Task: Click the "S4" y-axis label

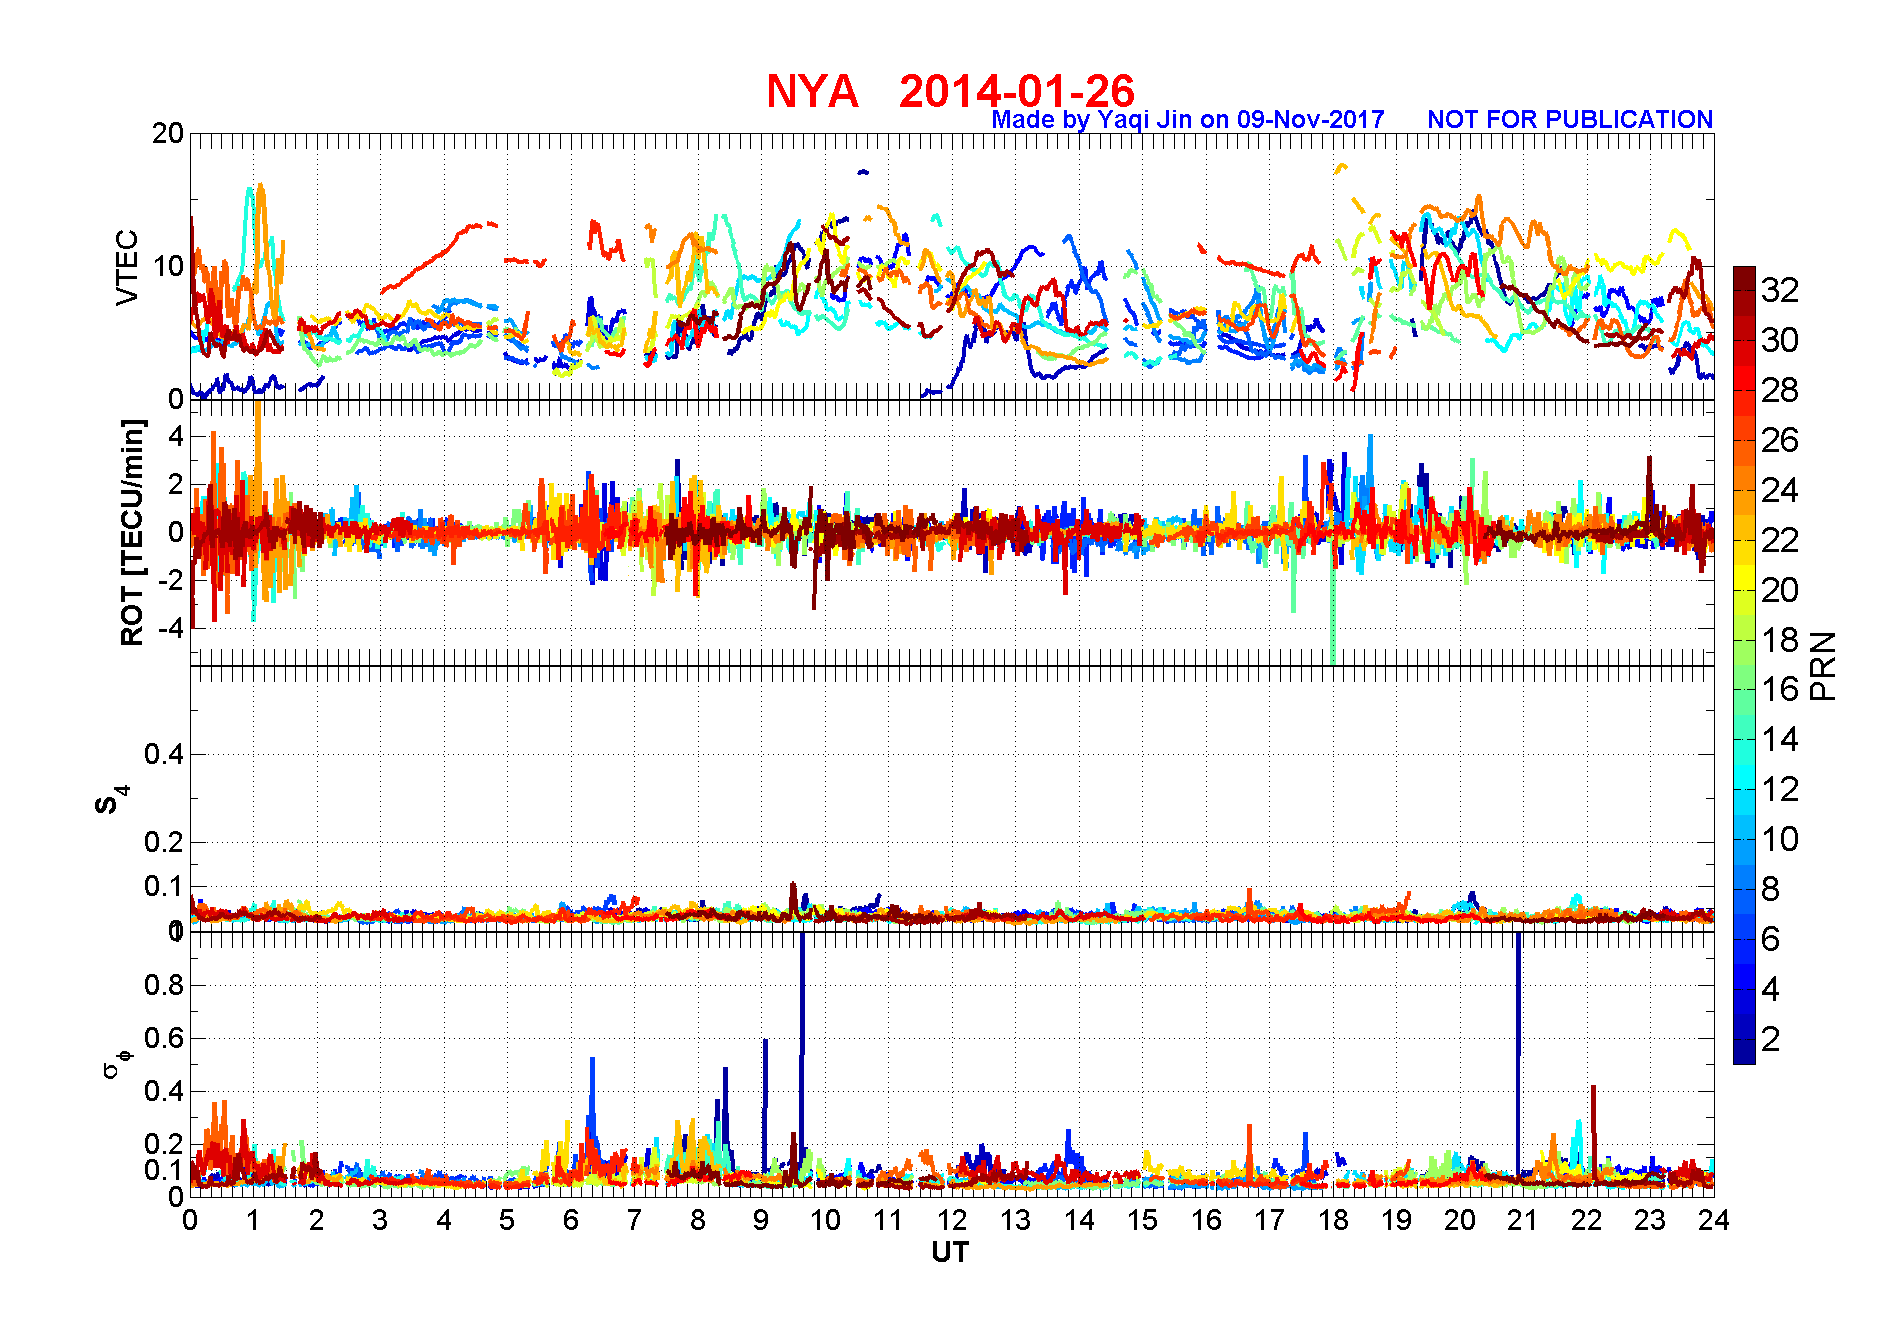Action: pos(112,800)
